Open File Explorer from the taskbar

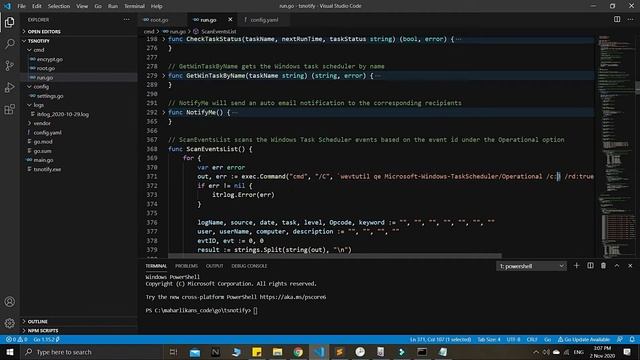(x=278, y=352)
